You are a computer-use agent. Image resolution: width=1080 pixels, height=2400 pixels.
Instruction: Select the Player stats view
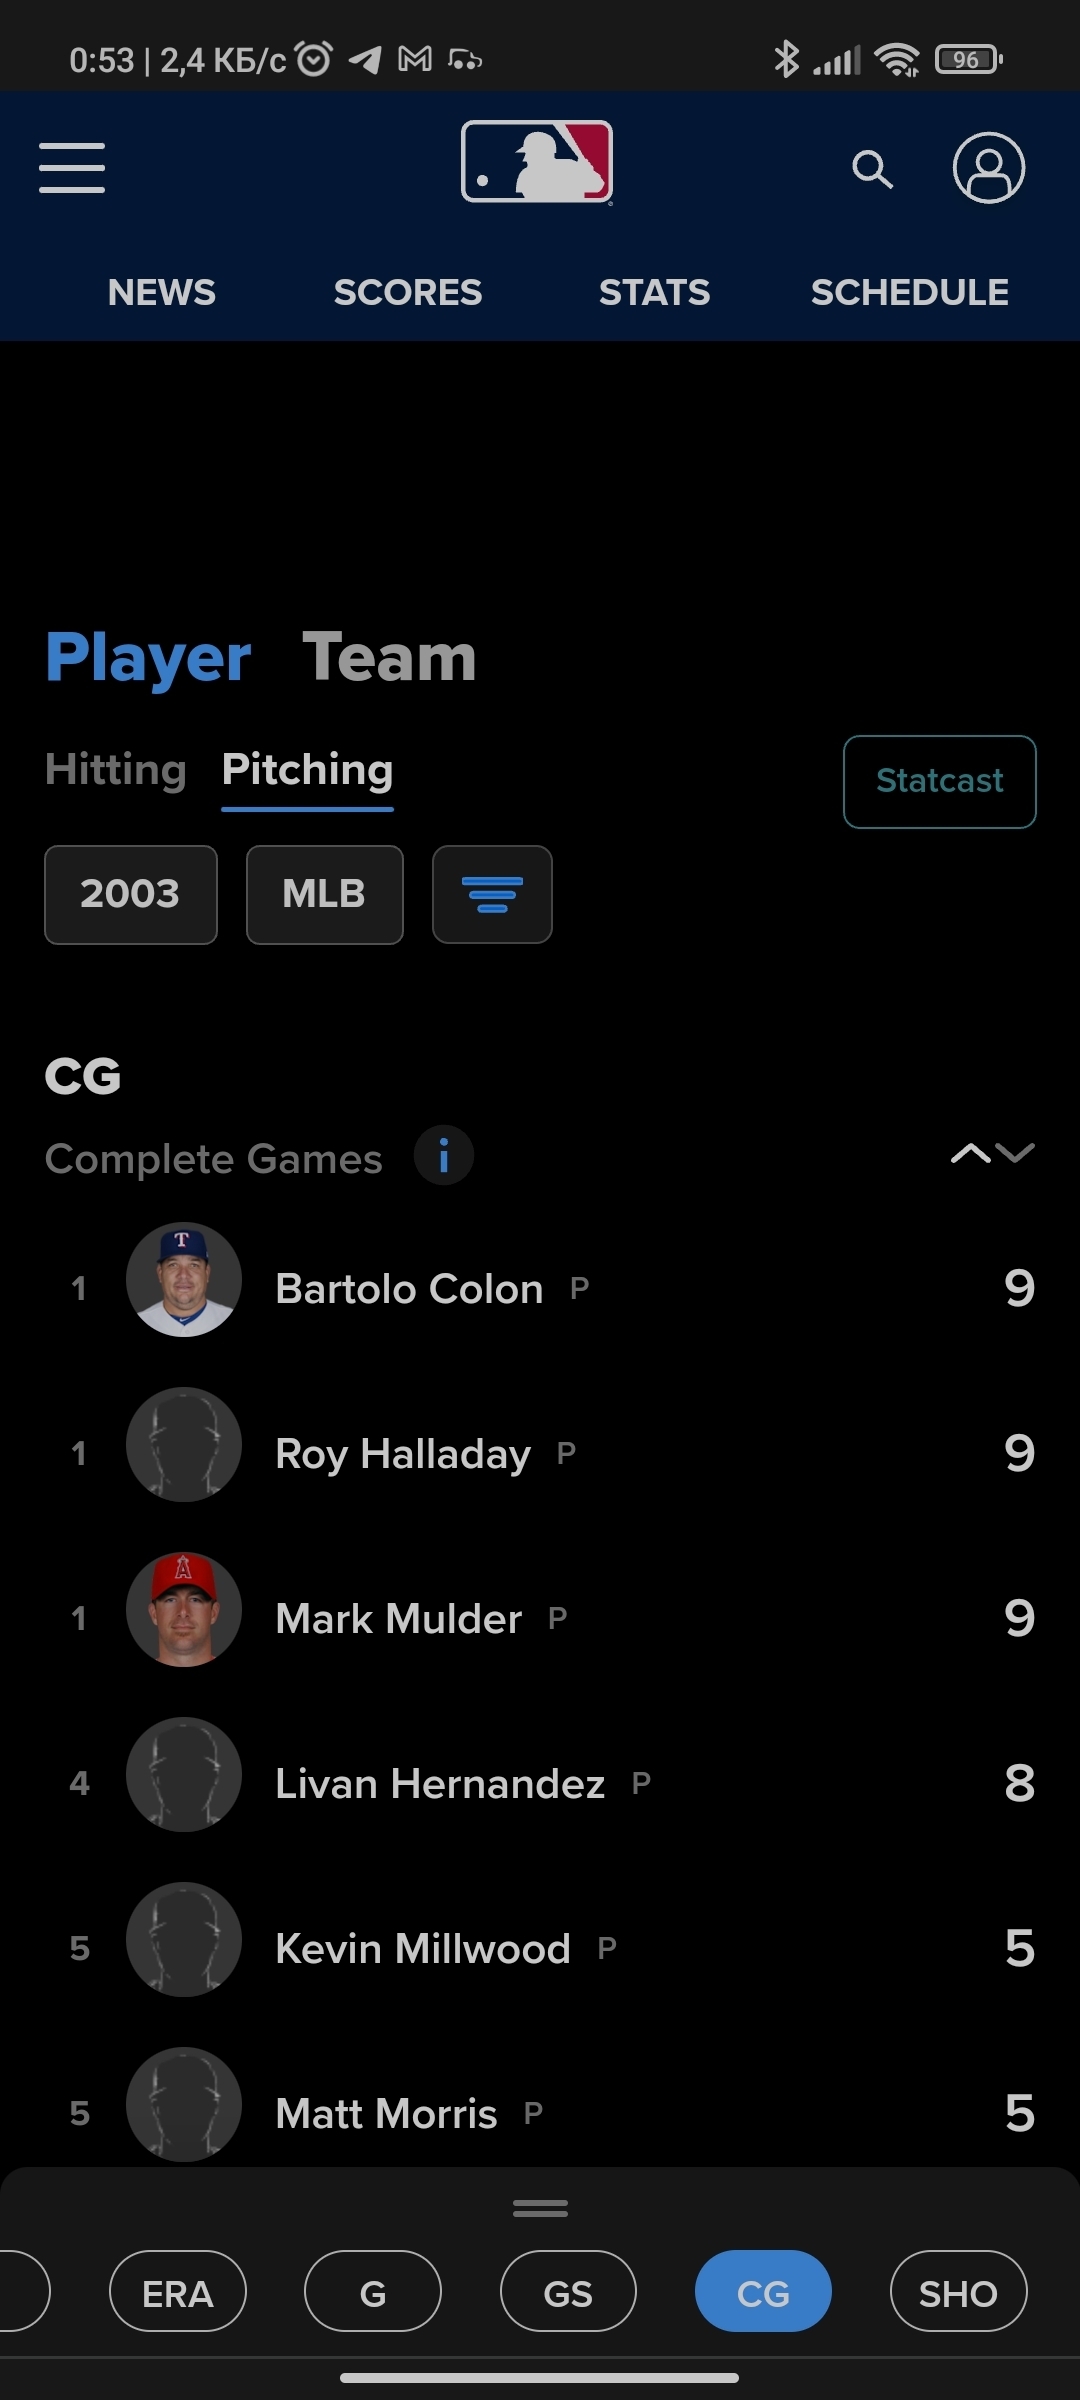click(x=148, y=657)
